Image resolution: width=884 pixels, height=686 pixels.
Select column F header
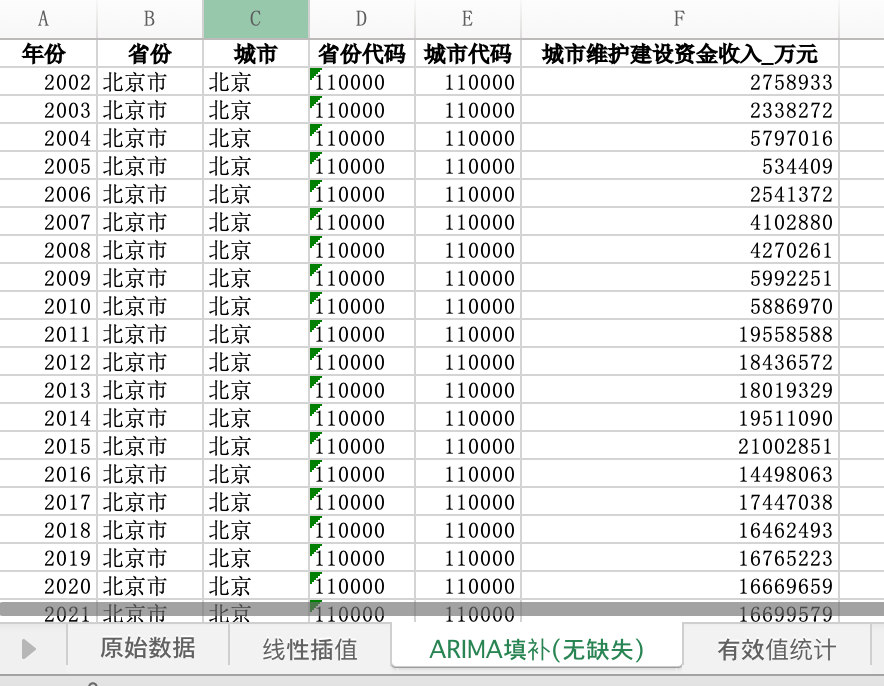click(x=680, y=19)
